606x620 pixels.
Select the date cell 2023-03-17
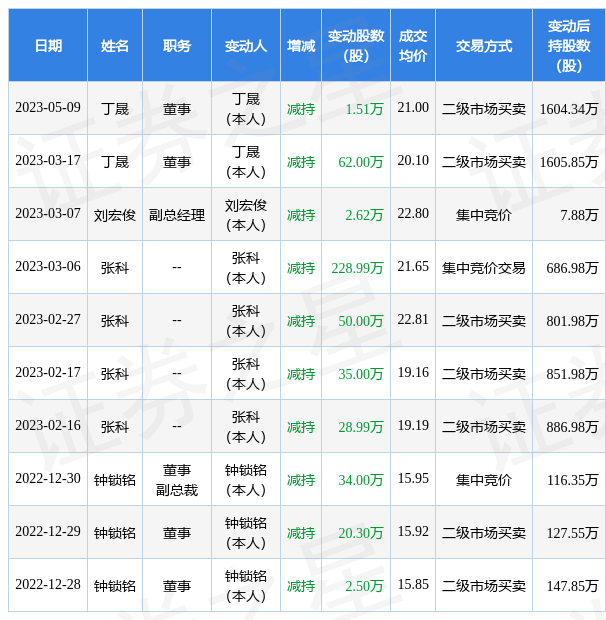[48, 161]
